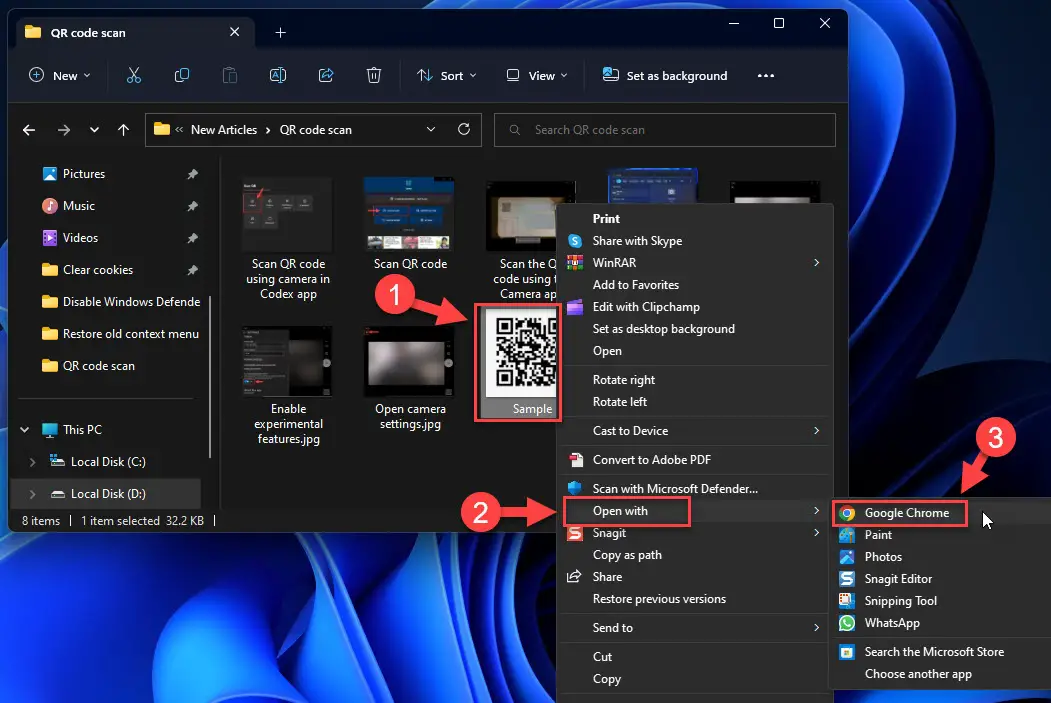
Task: Choose Set as desktop background
Action: [694, 329]
